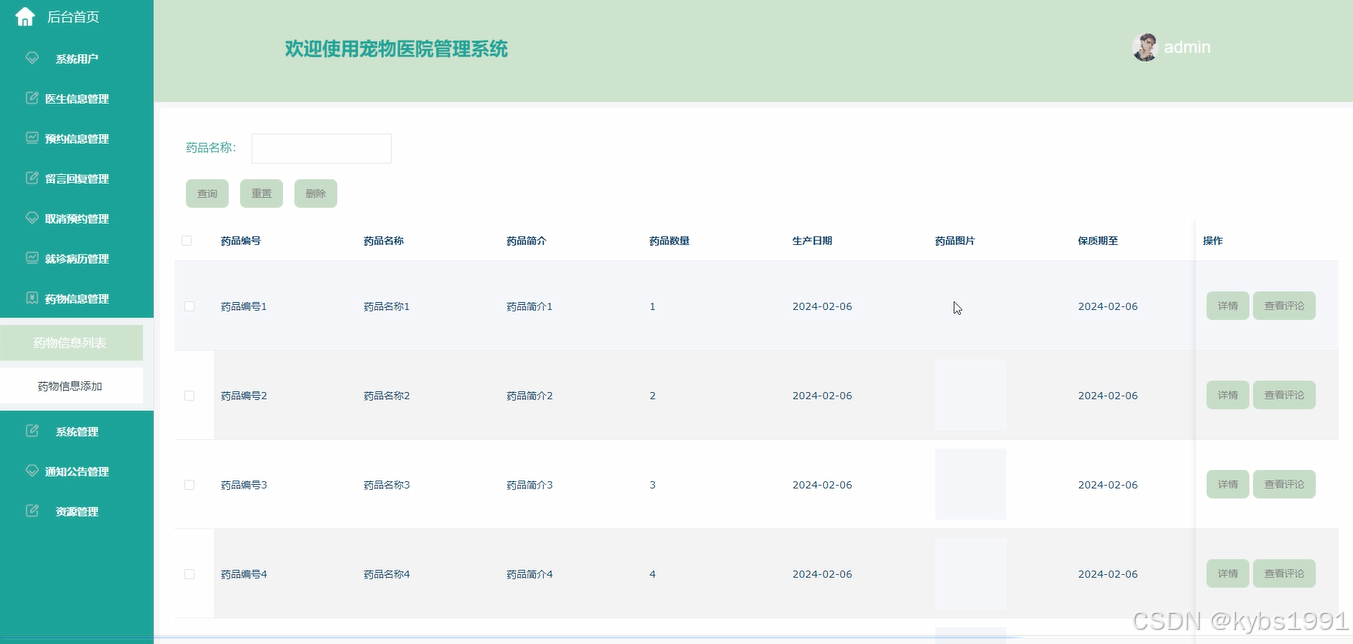This screenshot has width=1353, height=644.
Task: Collapse the 药物信息管理 menu
Action: 77,299
